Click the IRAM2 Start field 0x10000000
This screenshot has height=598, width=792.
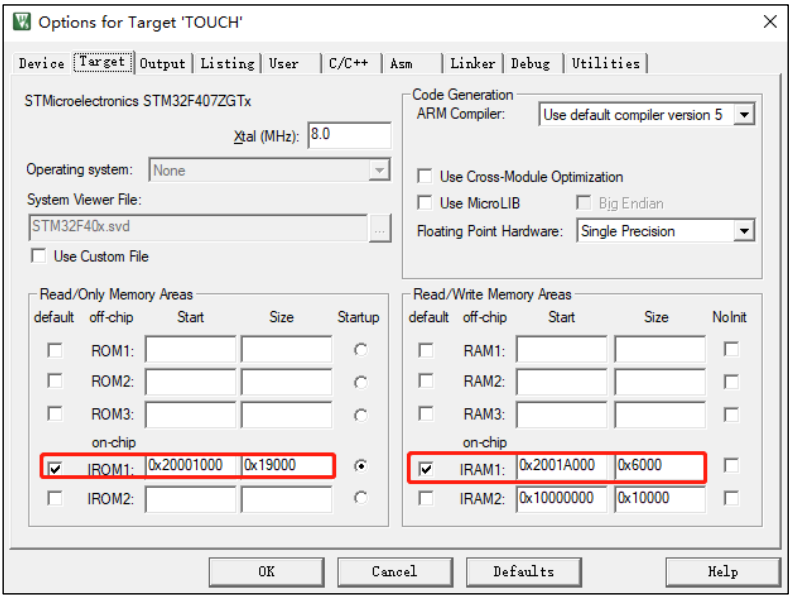[x=562, y=499]
